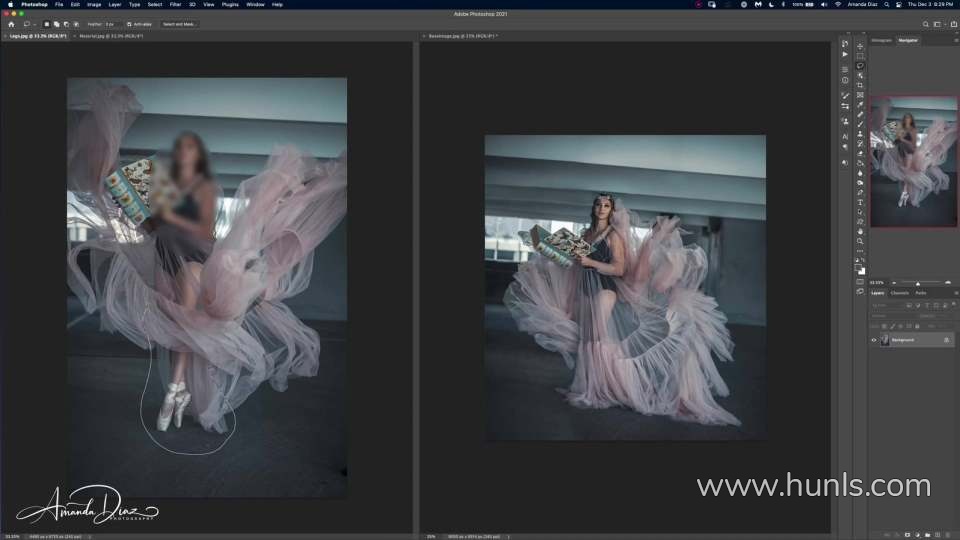Select the Path Selection tool

point(860,212)
